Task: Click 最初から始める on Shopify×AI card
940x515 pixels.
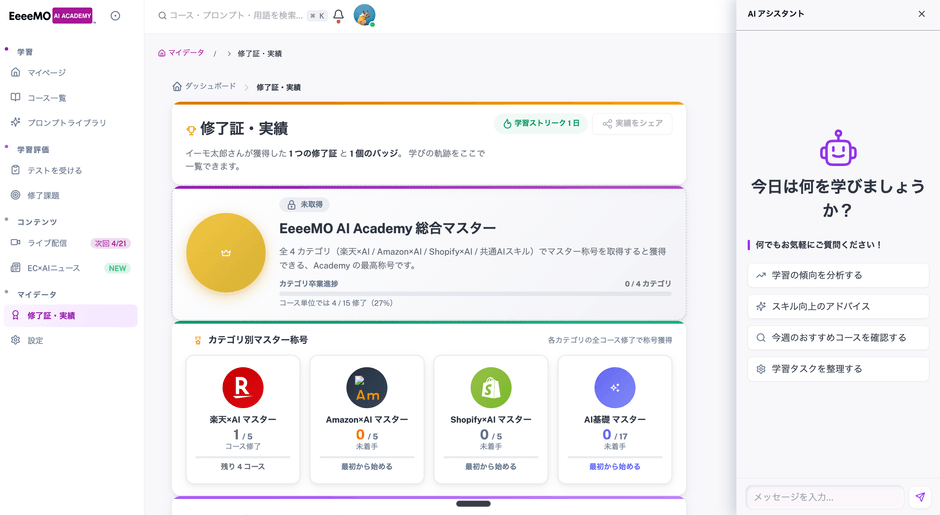Action: coord(491,466)
